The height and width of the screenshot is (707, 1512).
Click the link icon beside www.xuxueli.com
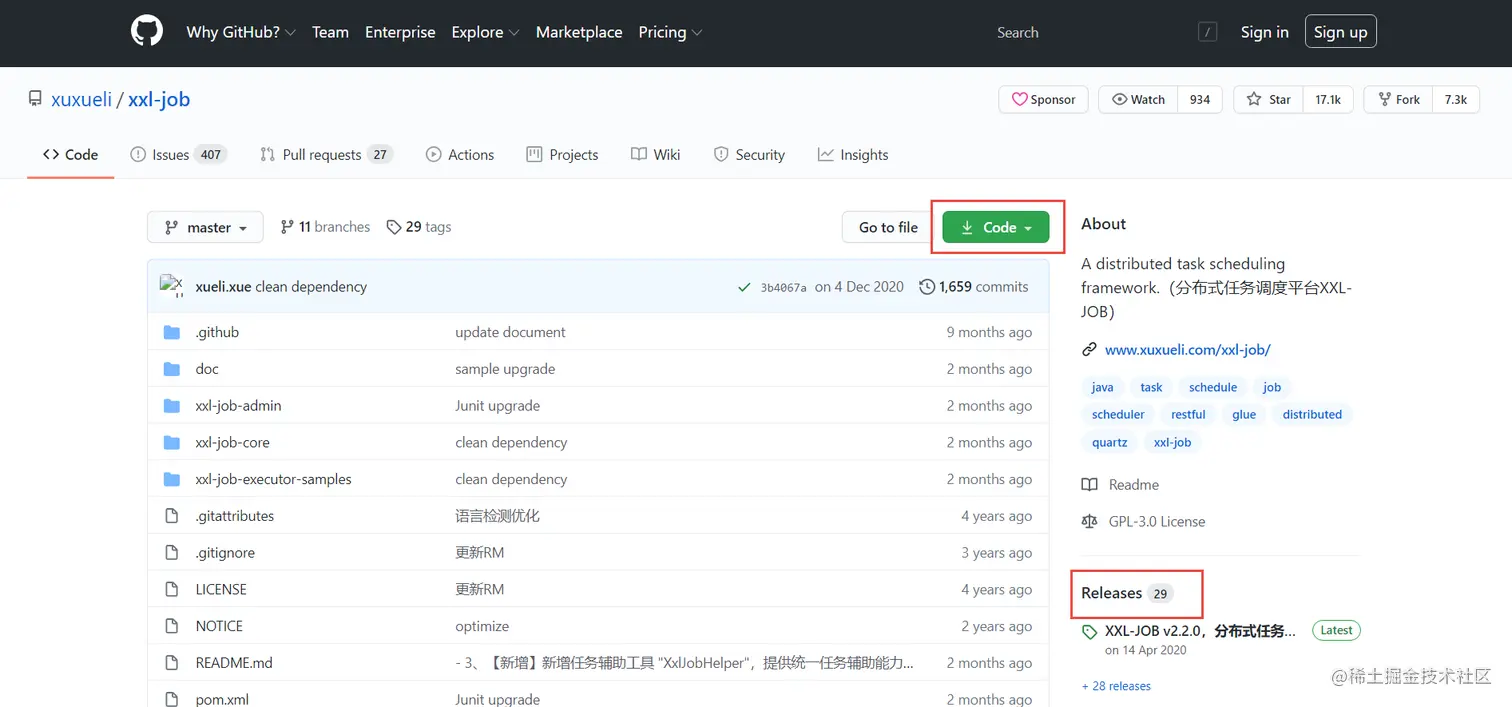pos(1089,350)
